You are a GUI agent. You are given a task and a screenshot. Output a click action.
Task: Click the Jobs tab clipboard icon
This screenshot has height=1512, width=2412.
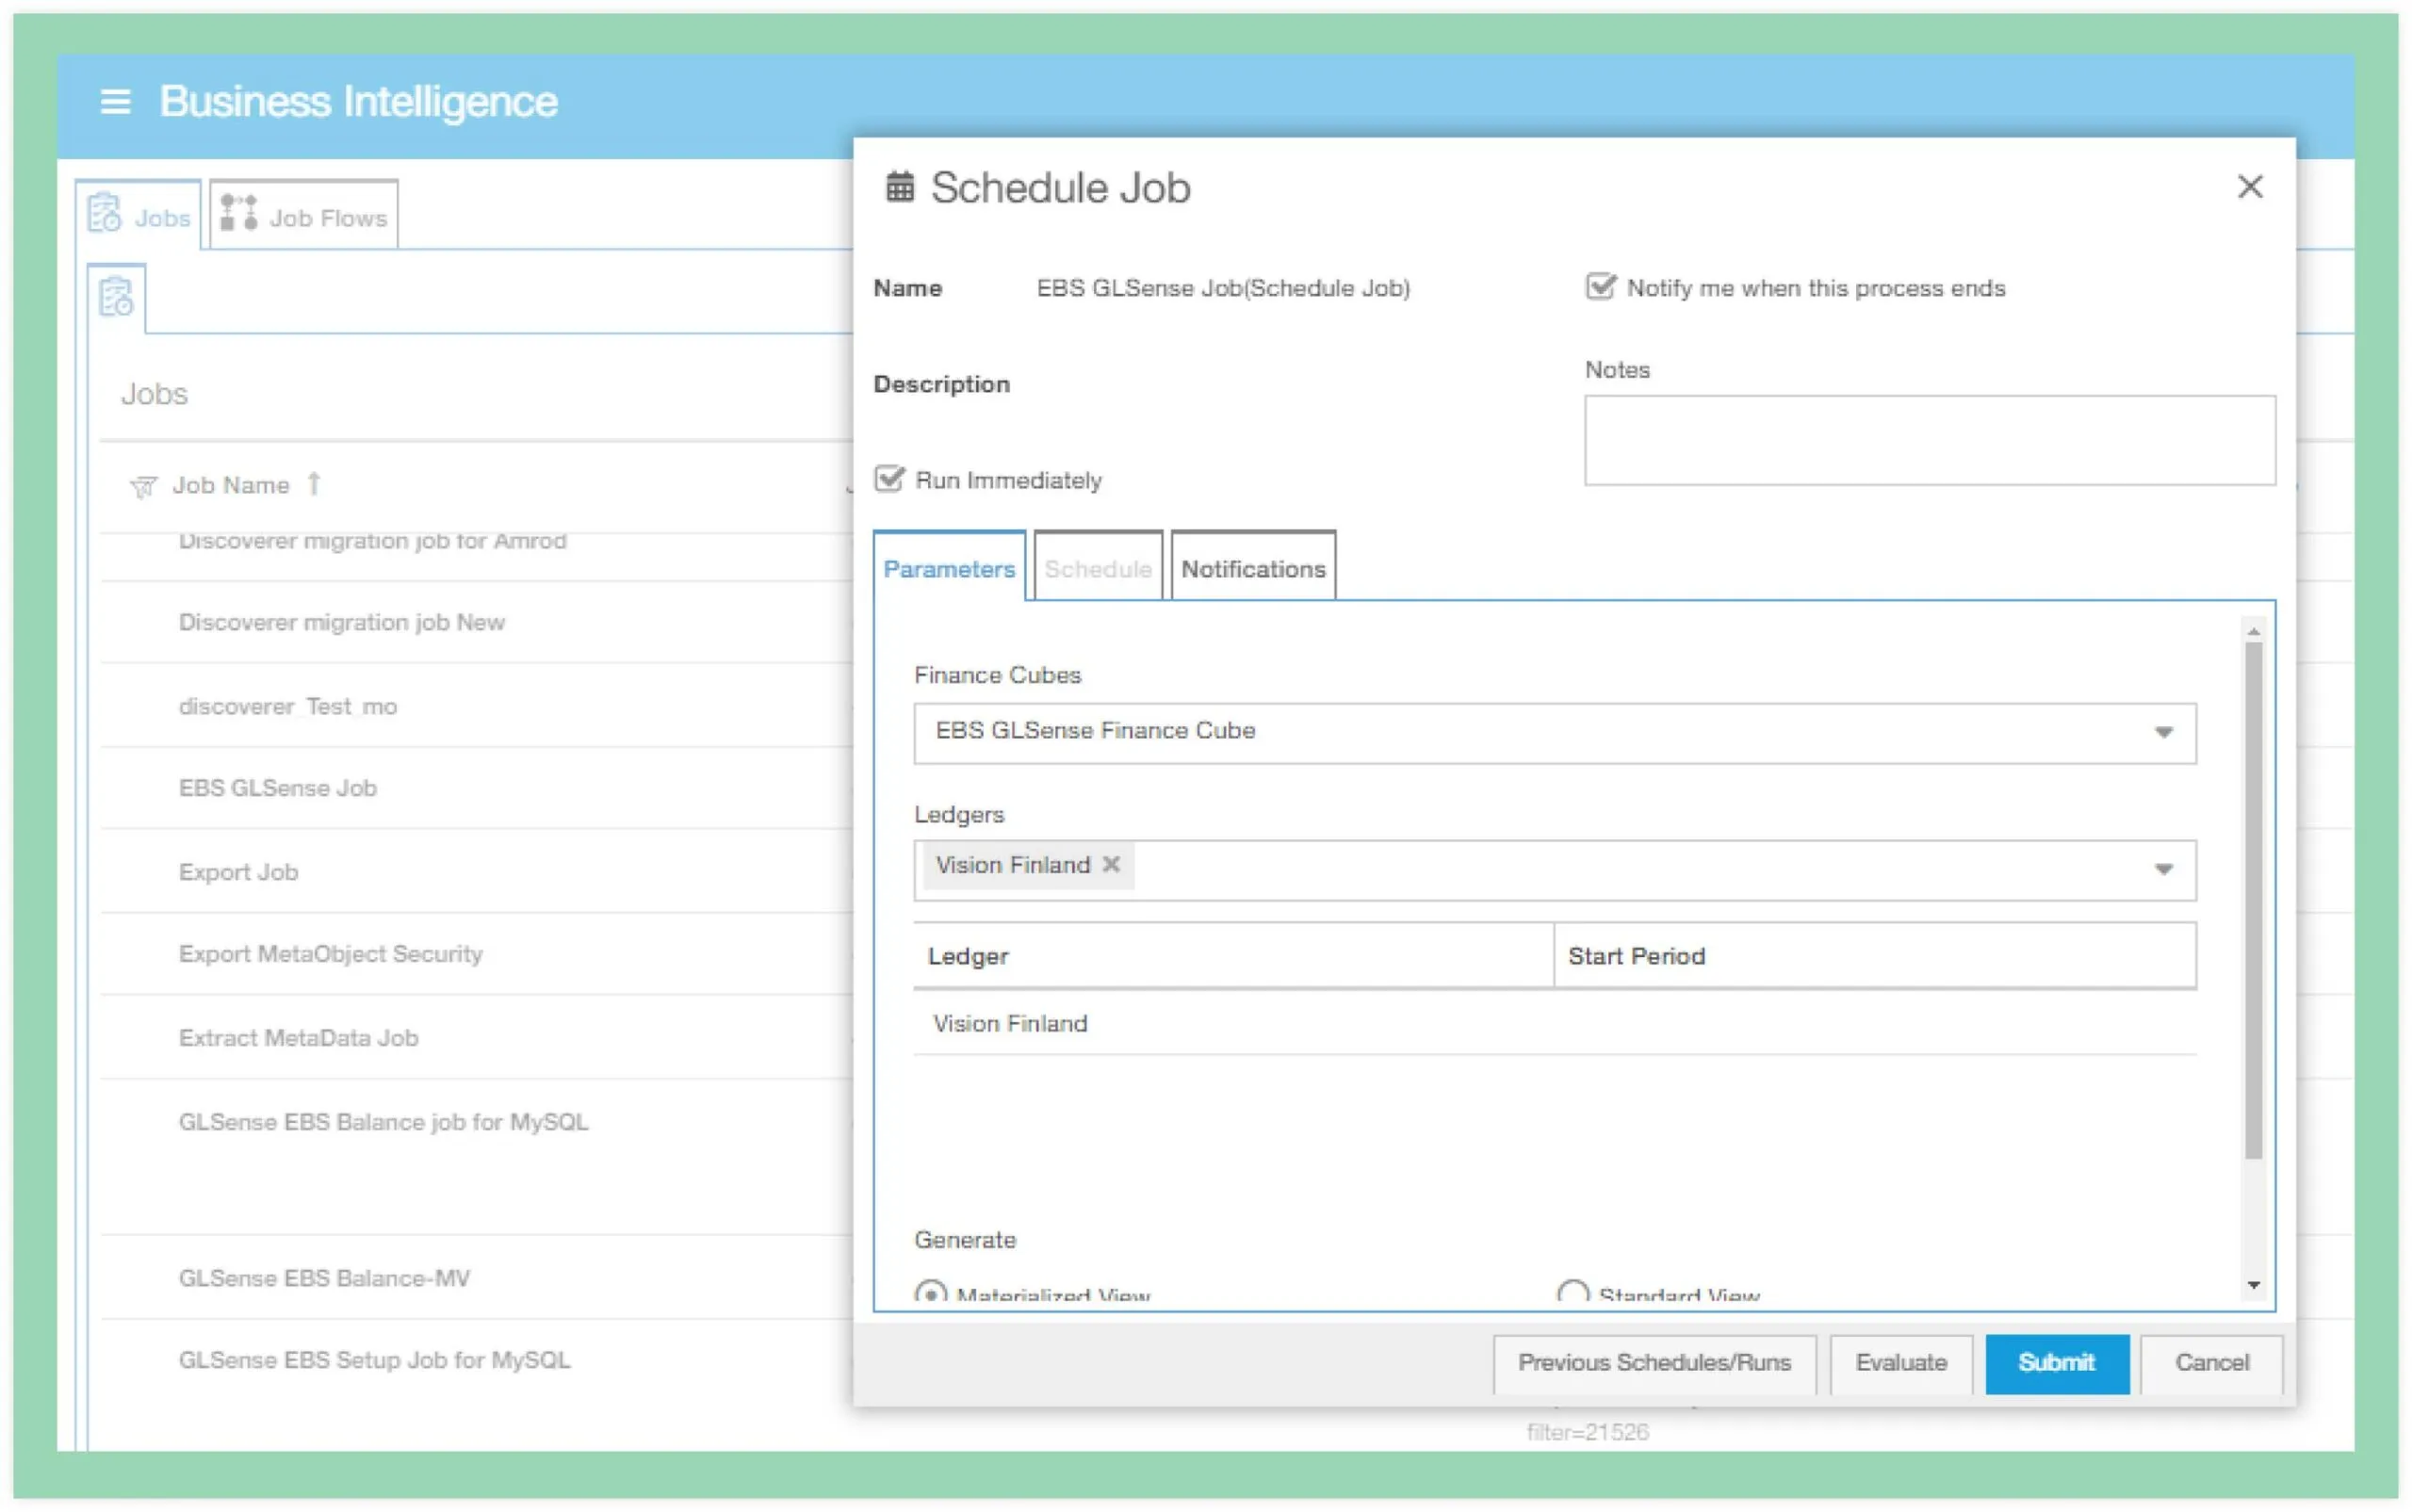coord(104,214)
